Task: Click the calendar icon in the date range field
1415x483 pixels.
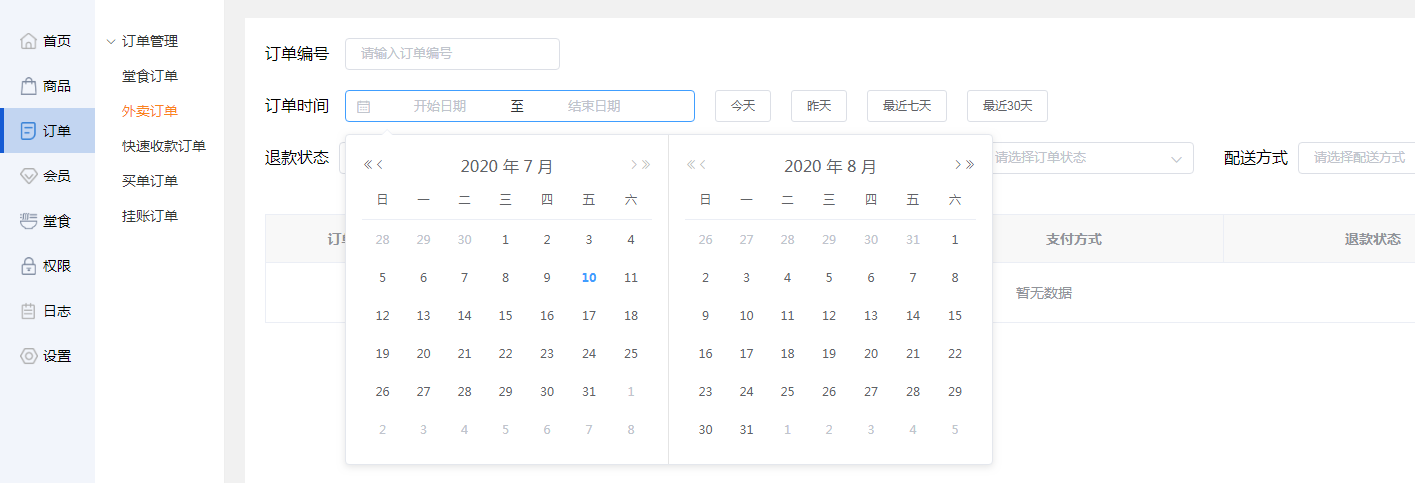Action: (x=364, y=106)
